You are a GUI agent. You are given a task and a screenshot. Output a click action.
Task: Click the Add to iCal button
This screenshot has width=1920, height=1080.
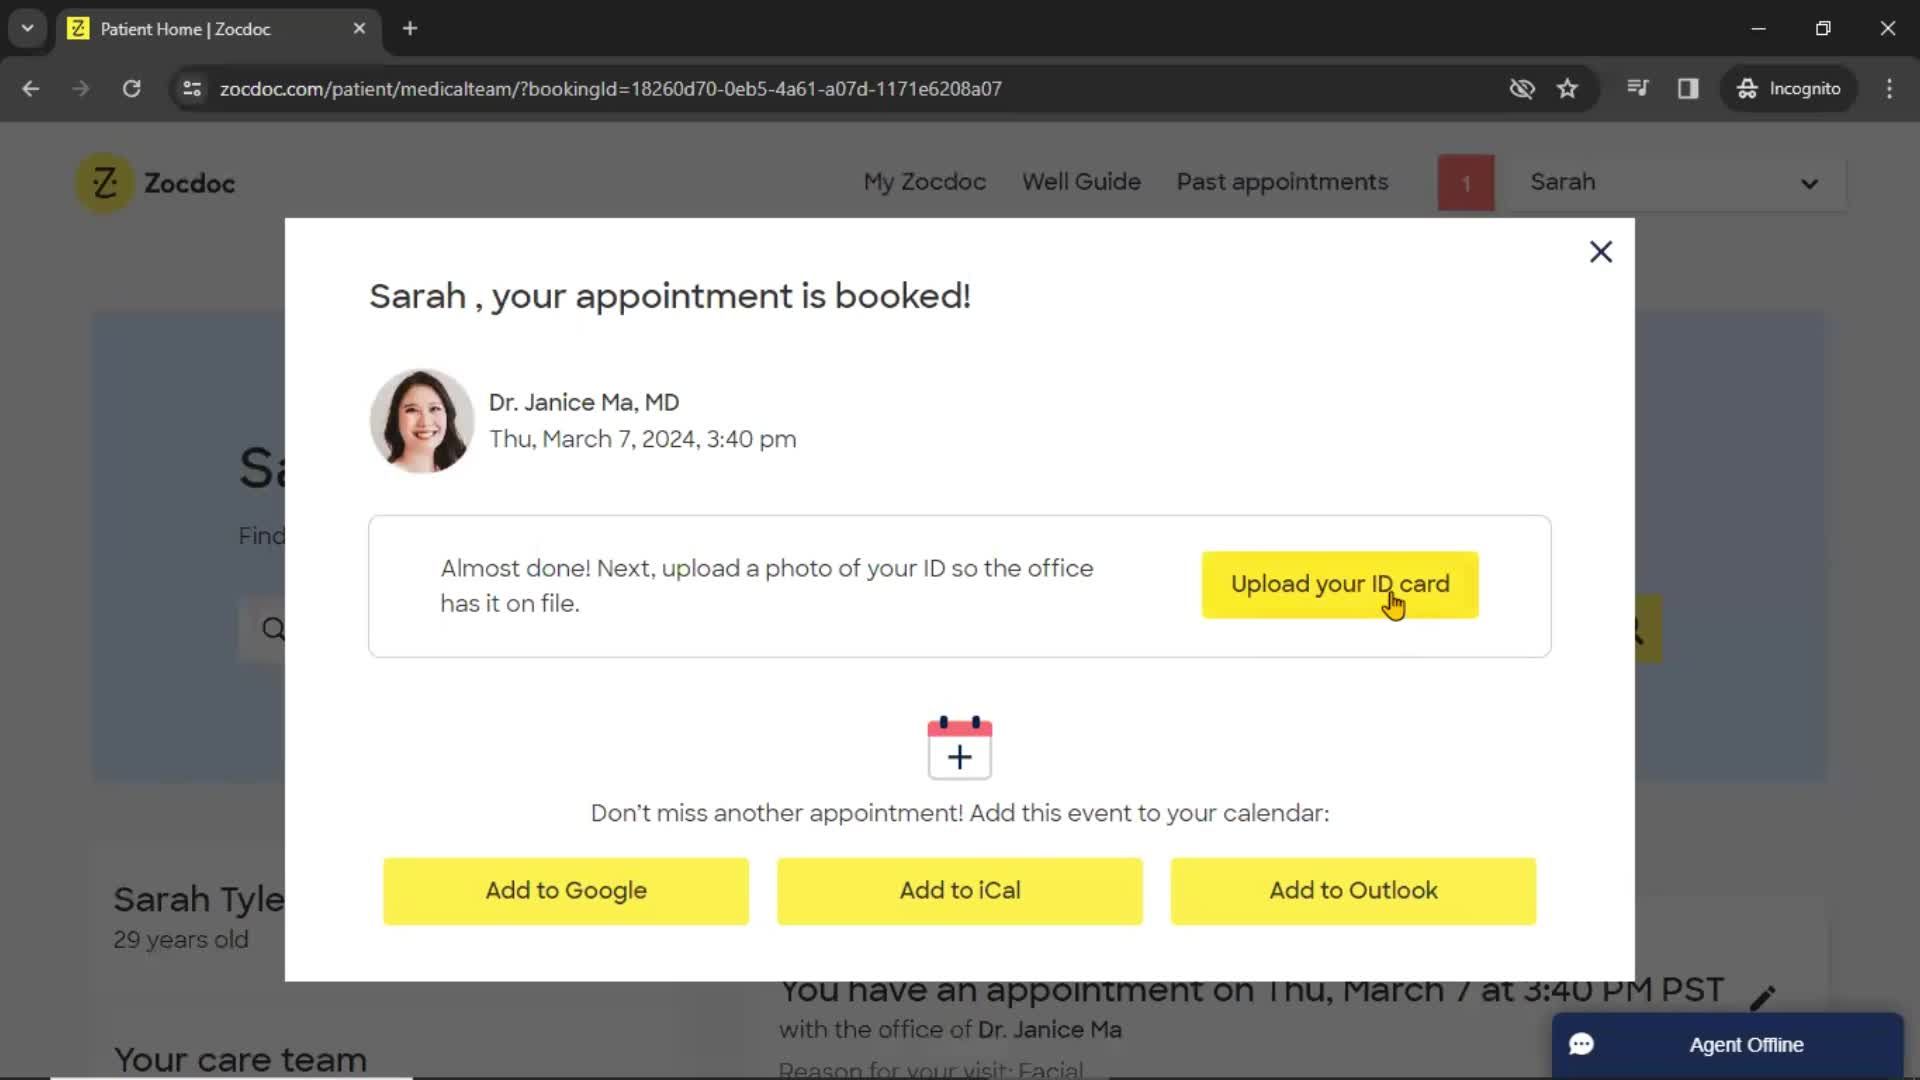coord(959,890)
